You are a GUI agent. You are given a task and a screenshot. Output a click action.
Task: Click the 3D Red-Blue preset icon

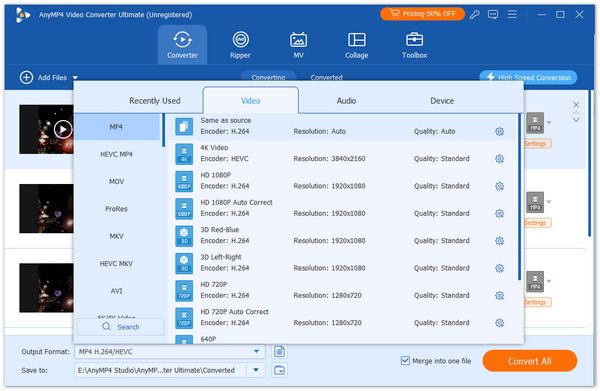tap(184, 236)
